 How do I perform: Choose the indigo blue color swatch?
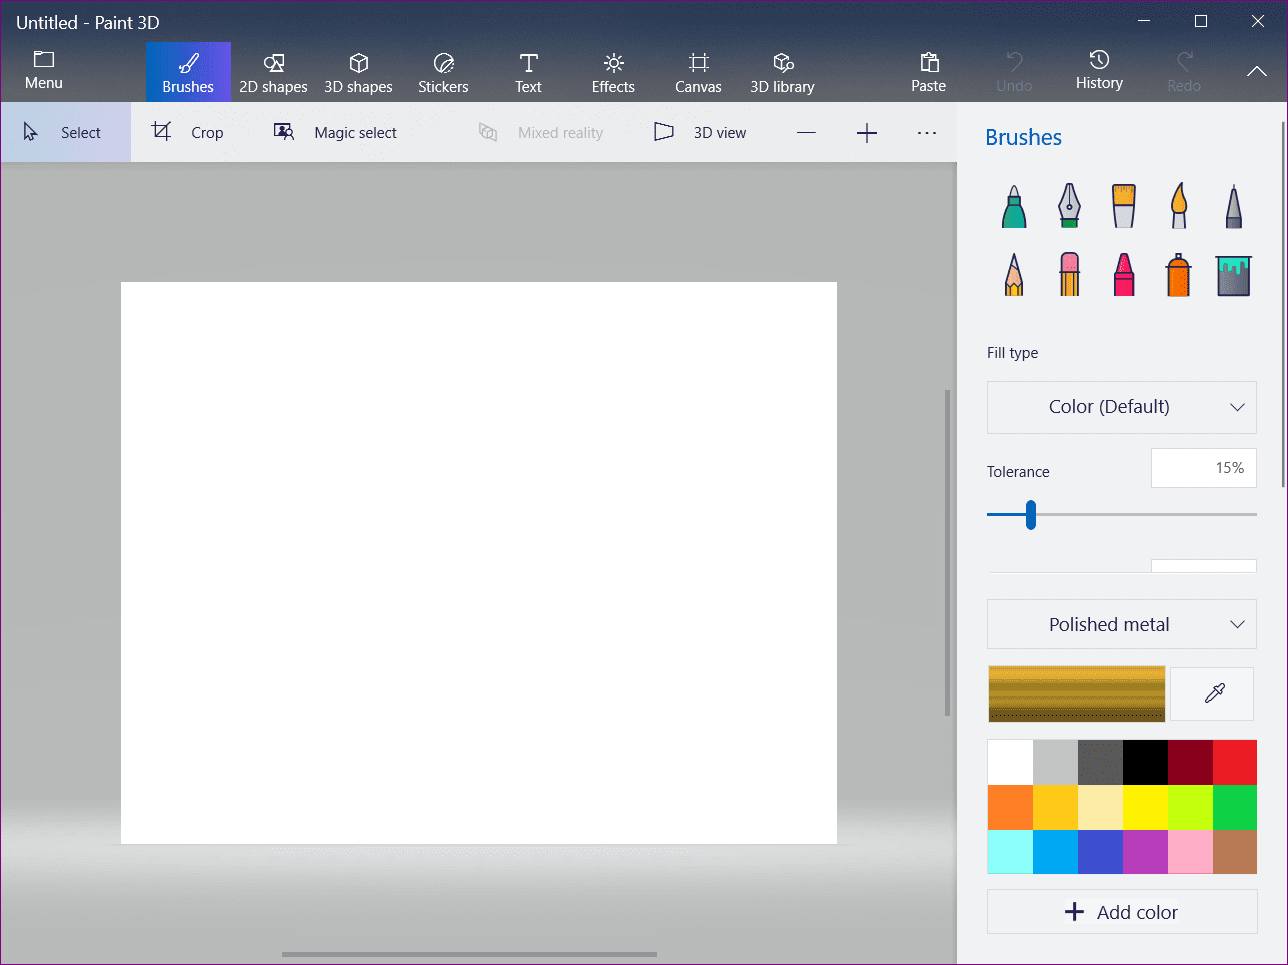tap(1100, 852)
